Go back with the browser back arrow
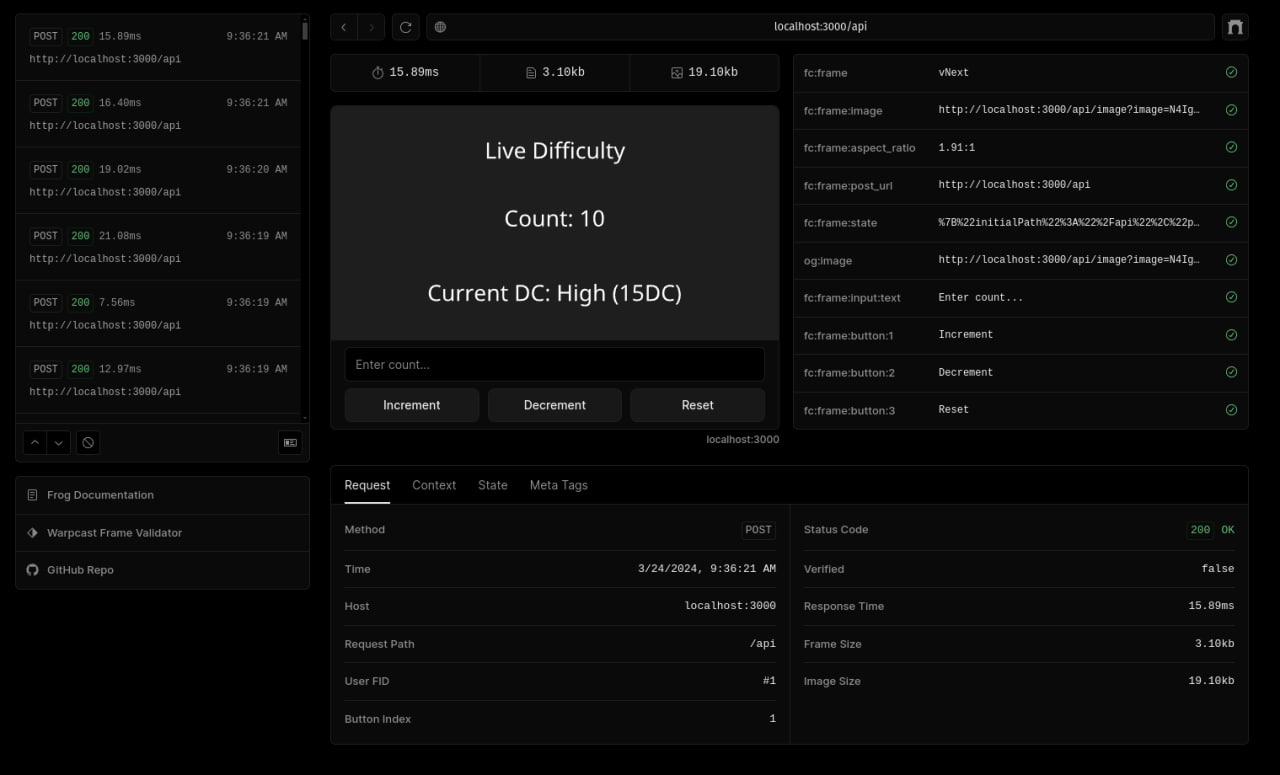The width and height of the screenshot is (1280, 775). (344, 27)
